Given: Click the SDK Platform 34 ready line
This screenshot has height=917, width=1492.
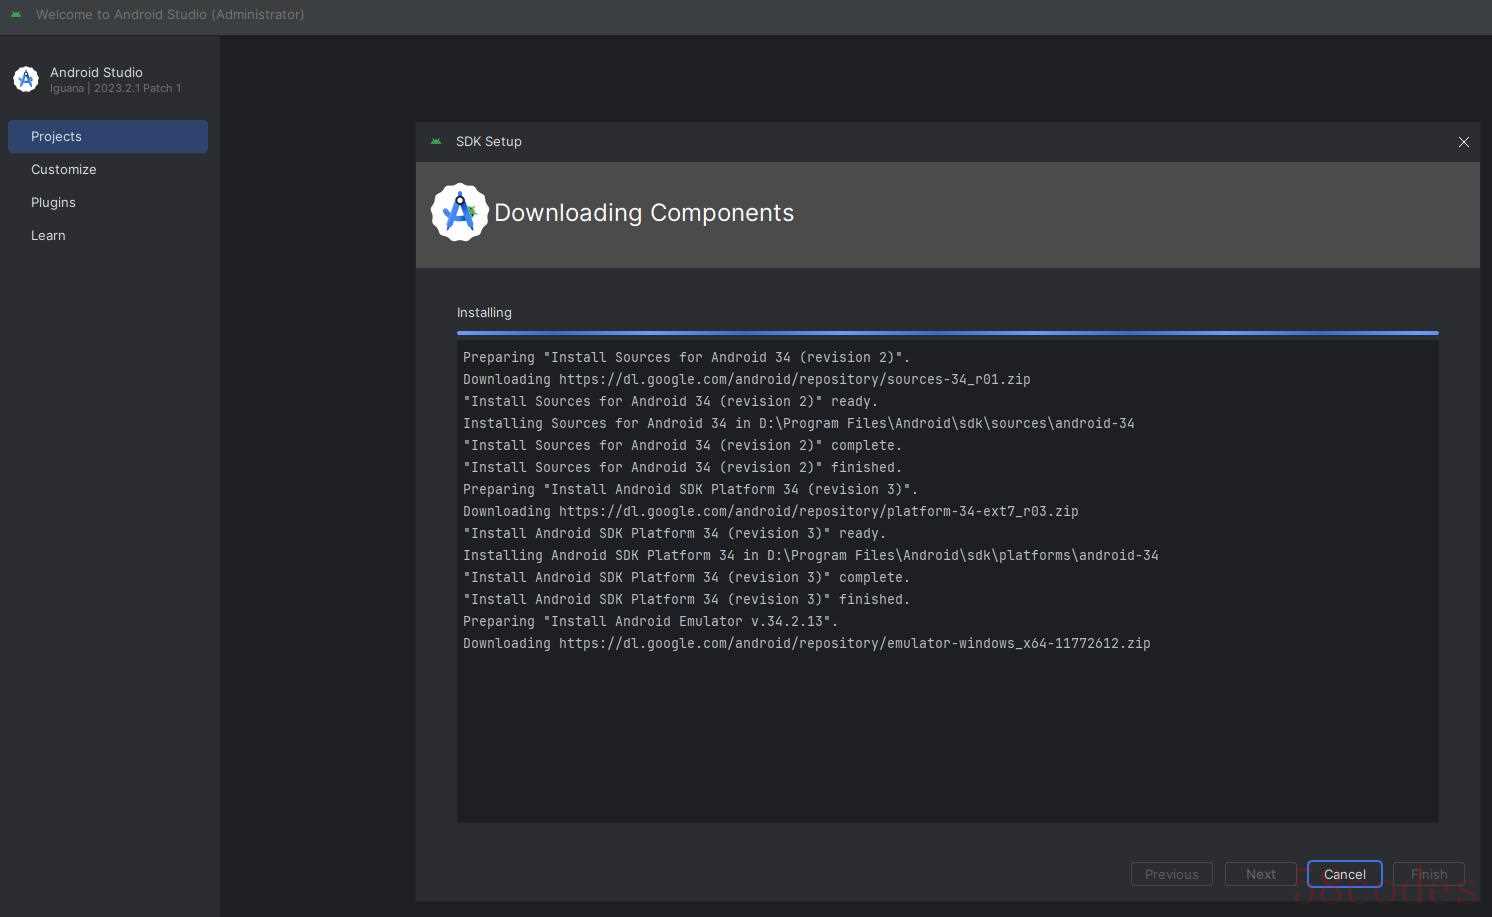Looking at the screenshot, I should coord(674,533).
